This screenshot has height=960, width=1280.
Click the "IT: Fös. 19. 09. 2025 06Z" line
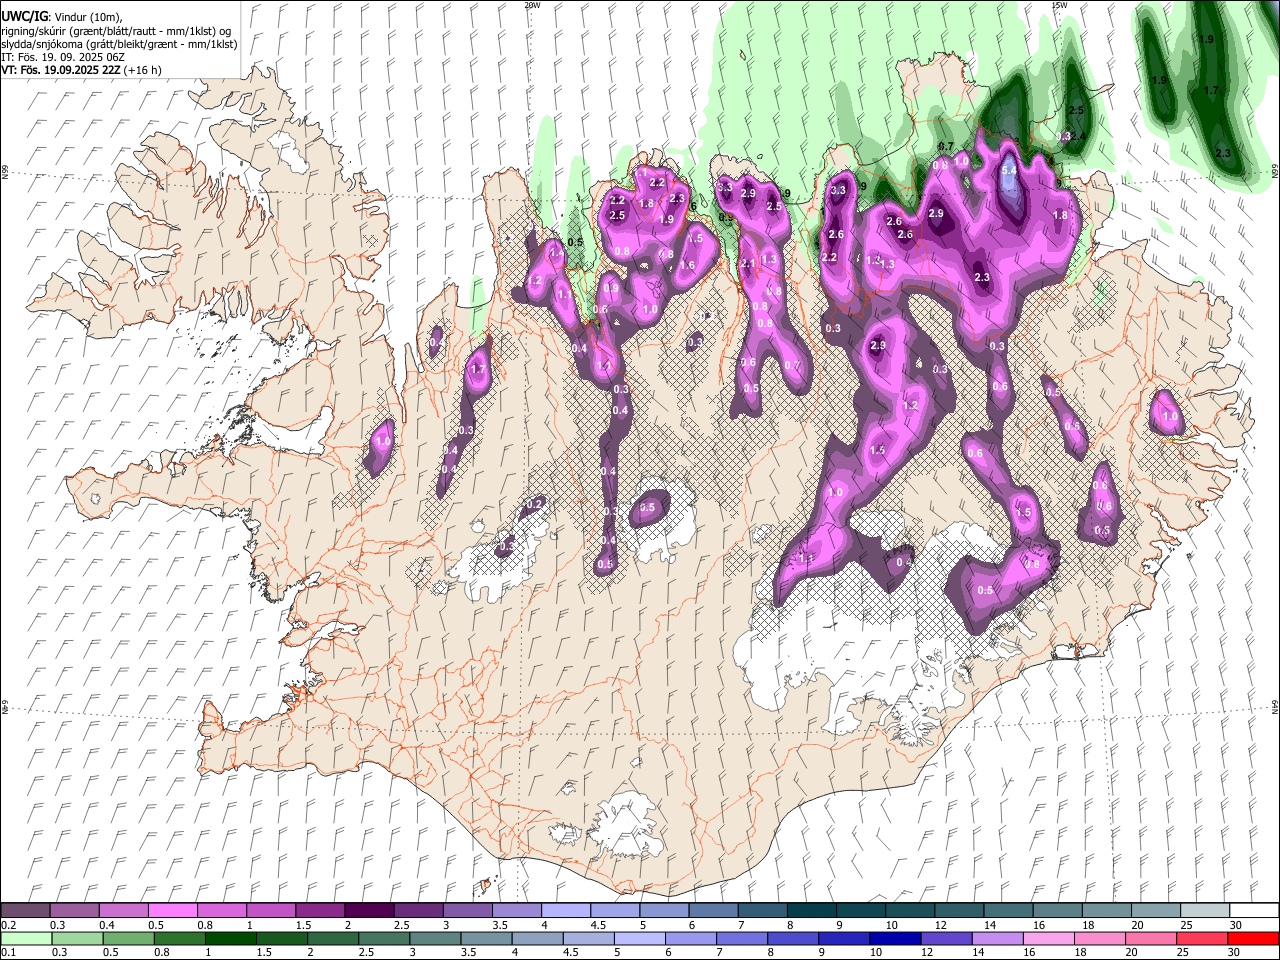click(x=63, y=57)
